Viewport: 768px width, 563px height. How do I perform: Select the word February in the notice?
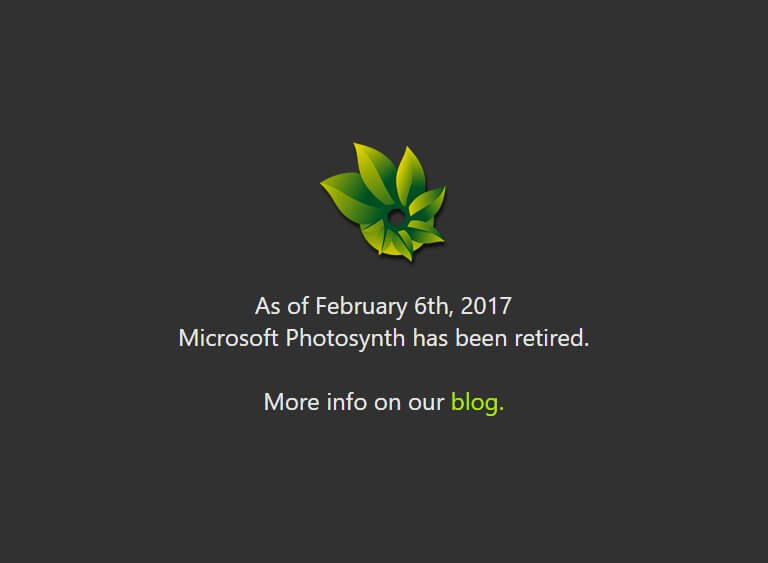point(361,307)
